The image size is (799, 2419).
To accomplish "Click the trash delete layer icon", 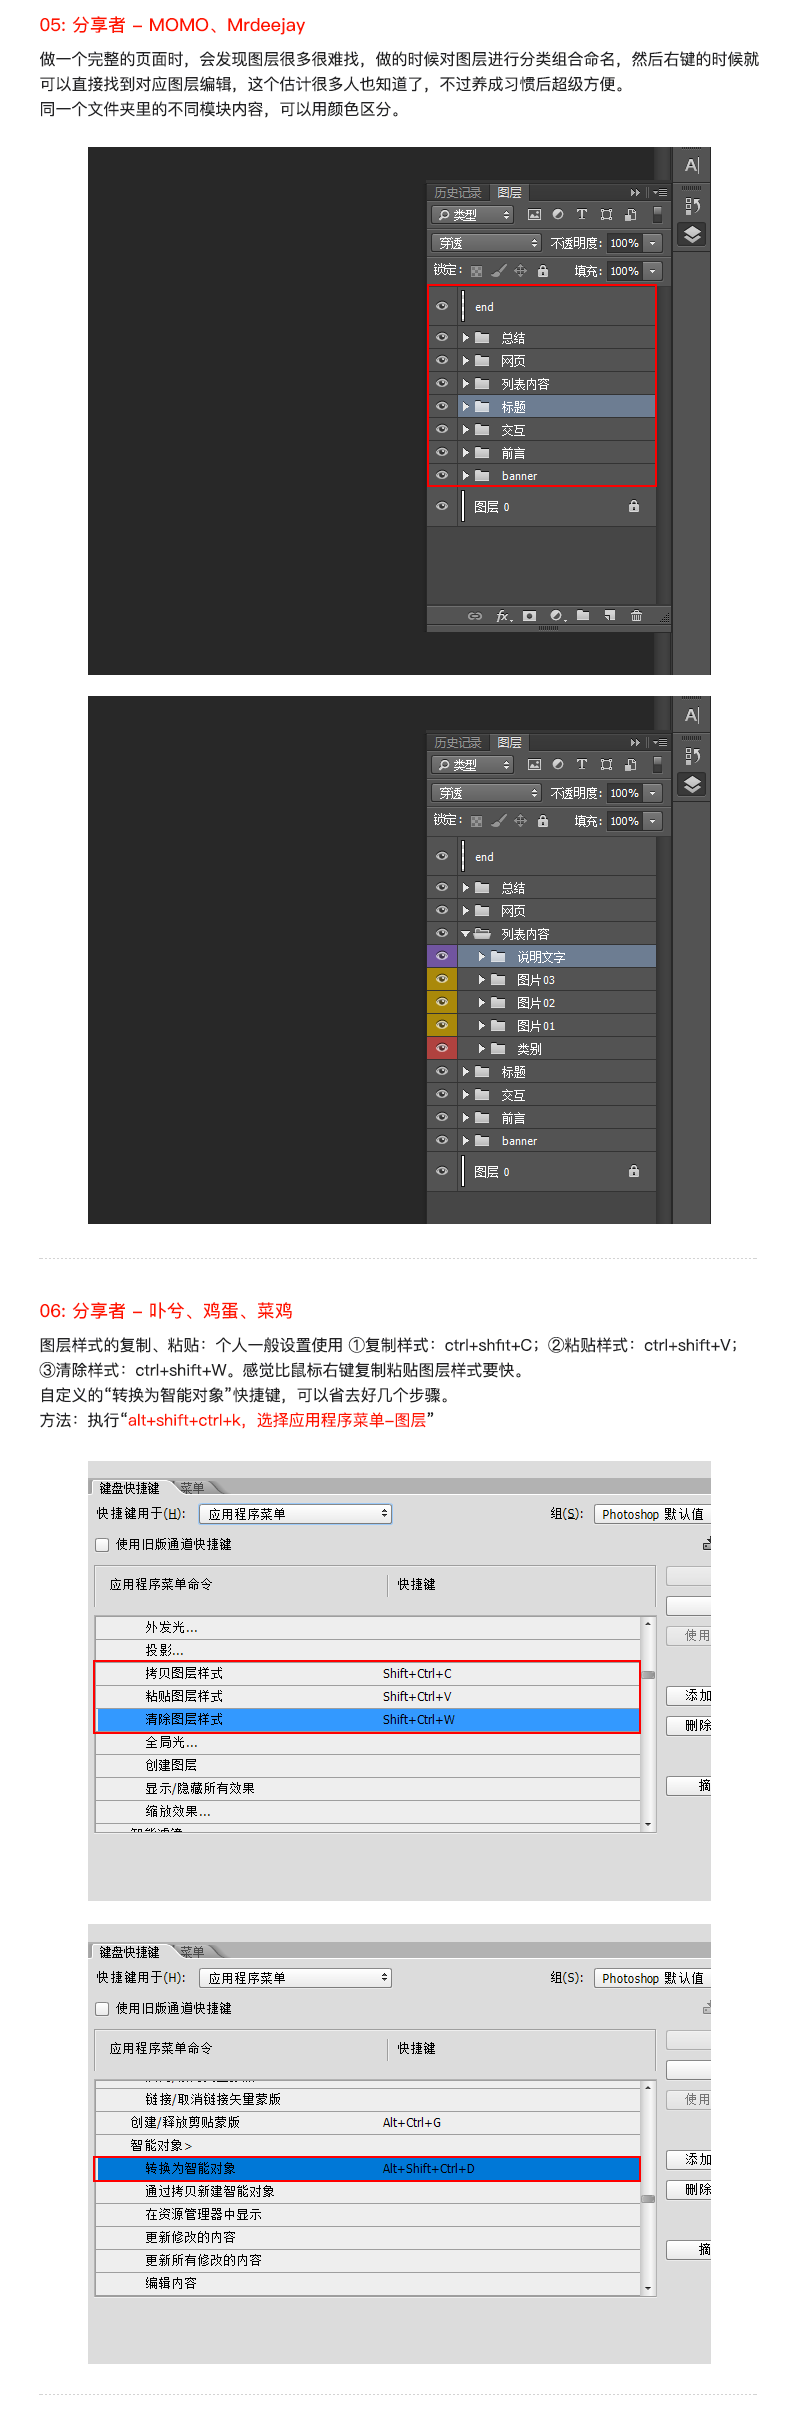I will coord(636,616).
